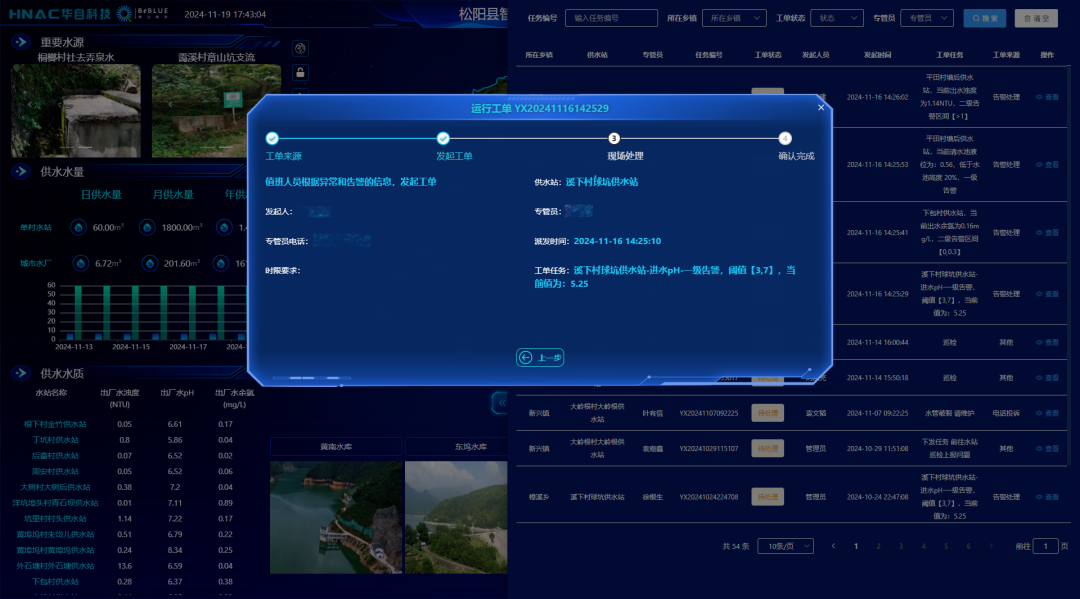Click the 黄南水库 reservoir tab
This screenshot has height=599, width=1080.
(x=335, y=446)
